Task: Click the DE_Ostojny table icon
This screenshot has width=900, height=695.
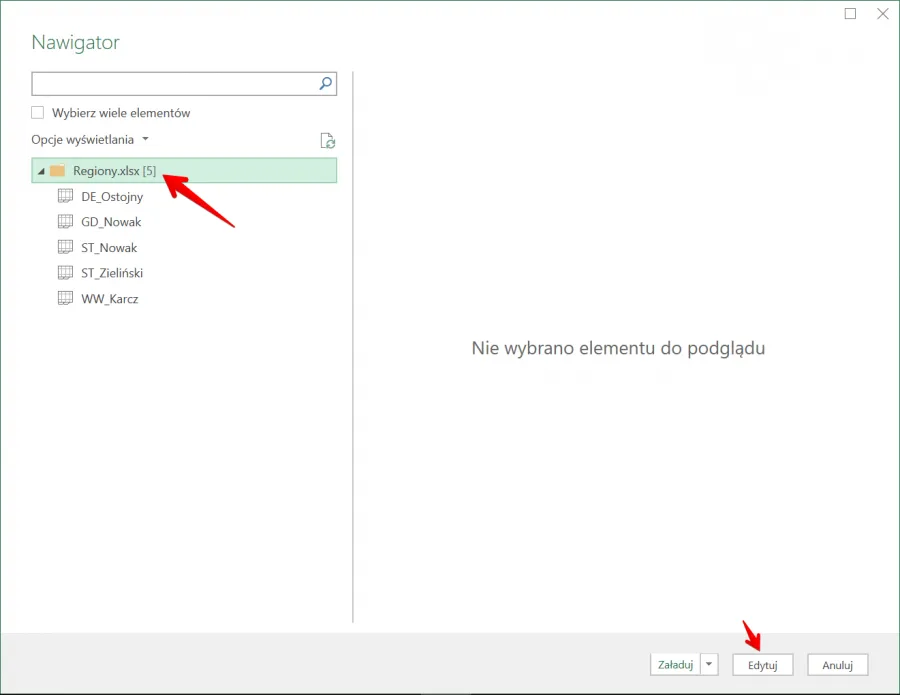Action: point(66,196)
